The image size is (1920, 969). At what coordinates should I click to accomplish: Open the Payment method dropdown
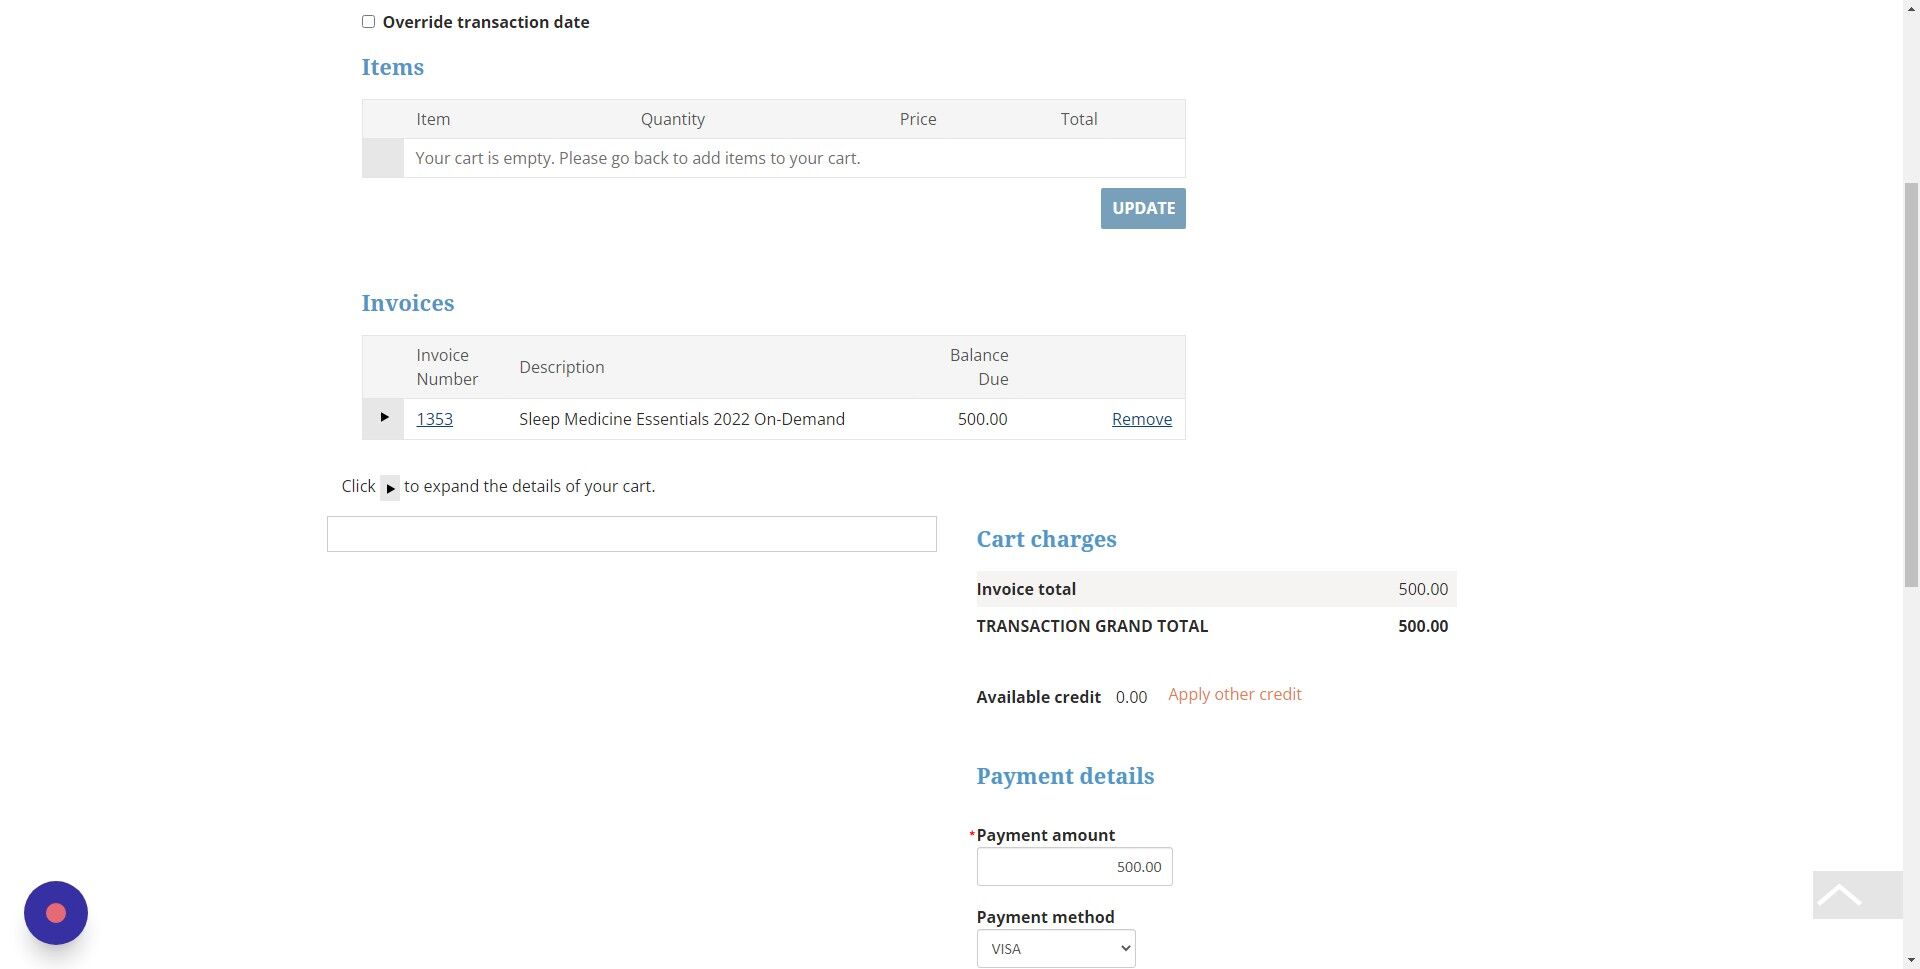click(1056, 949)
